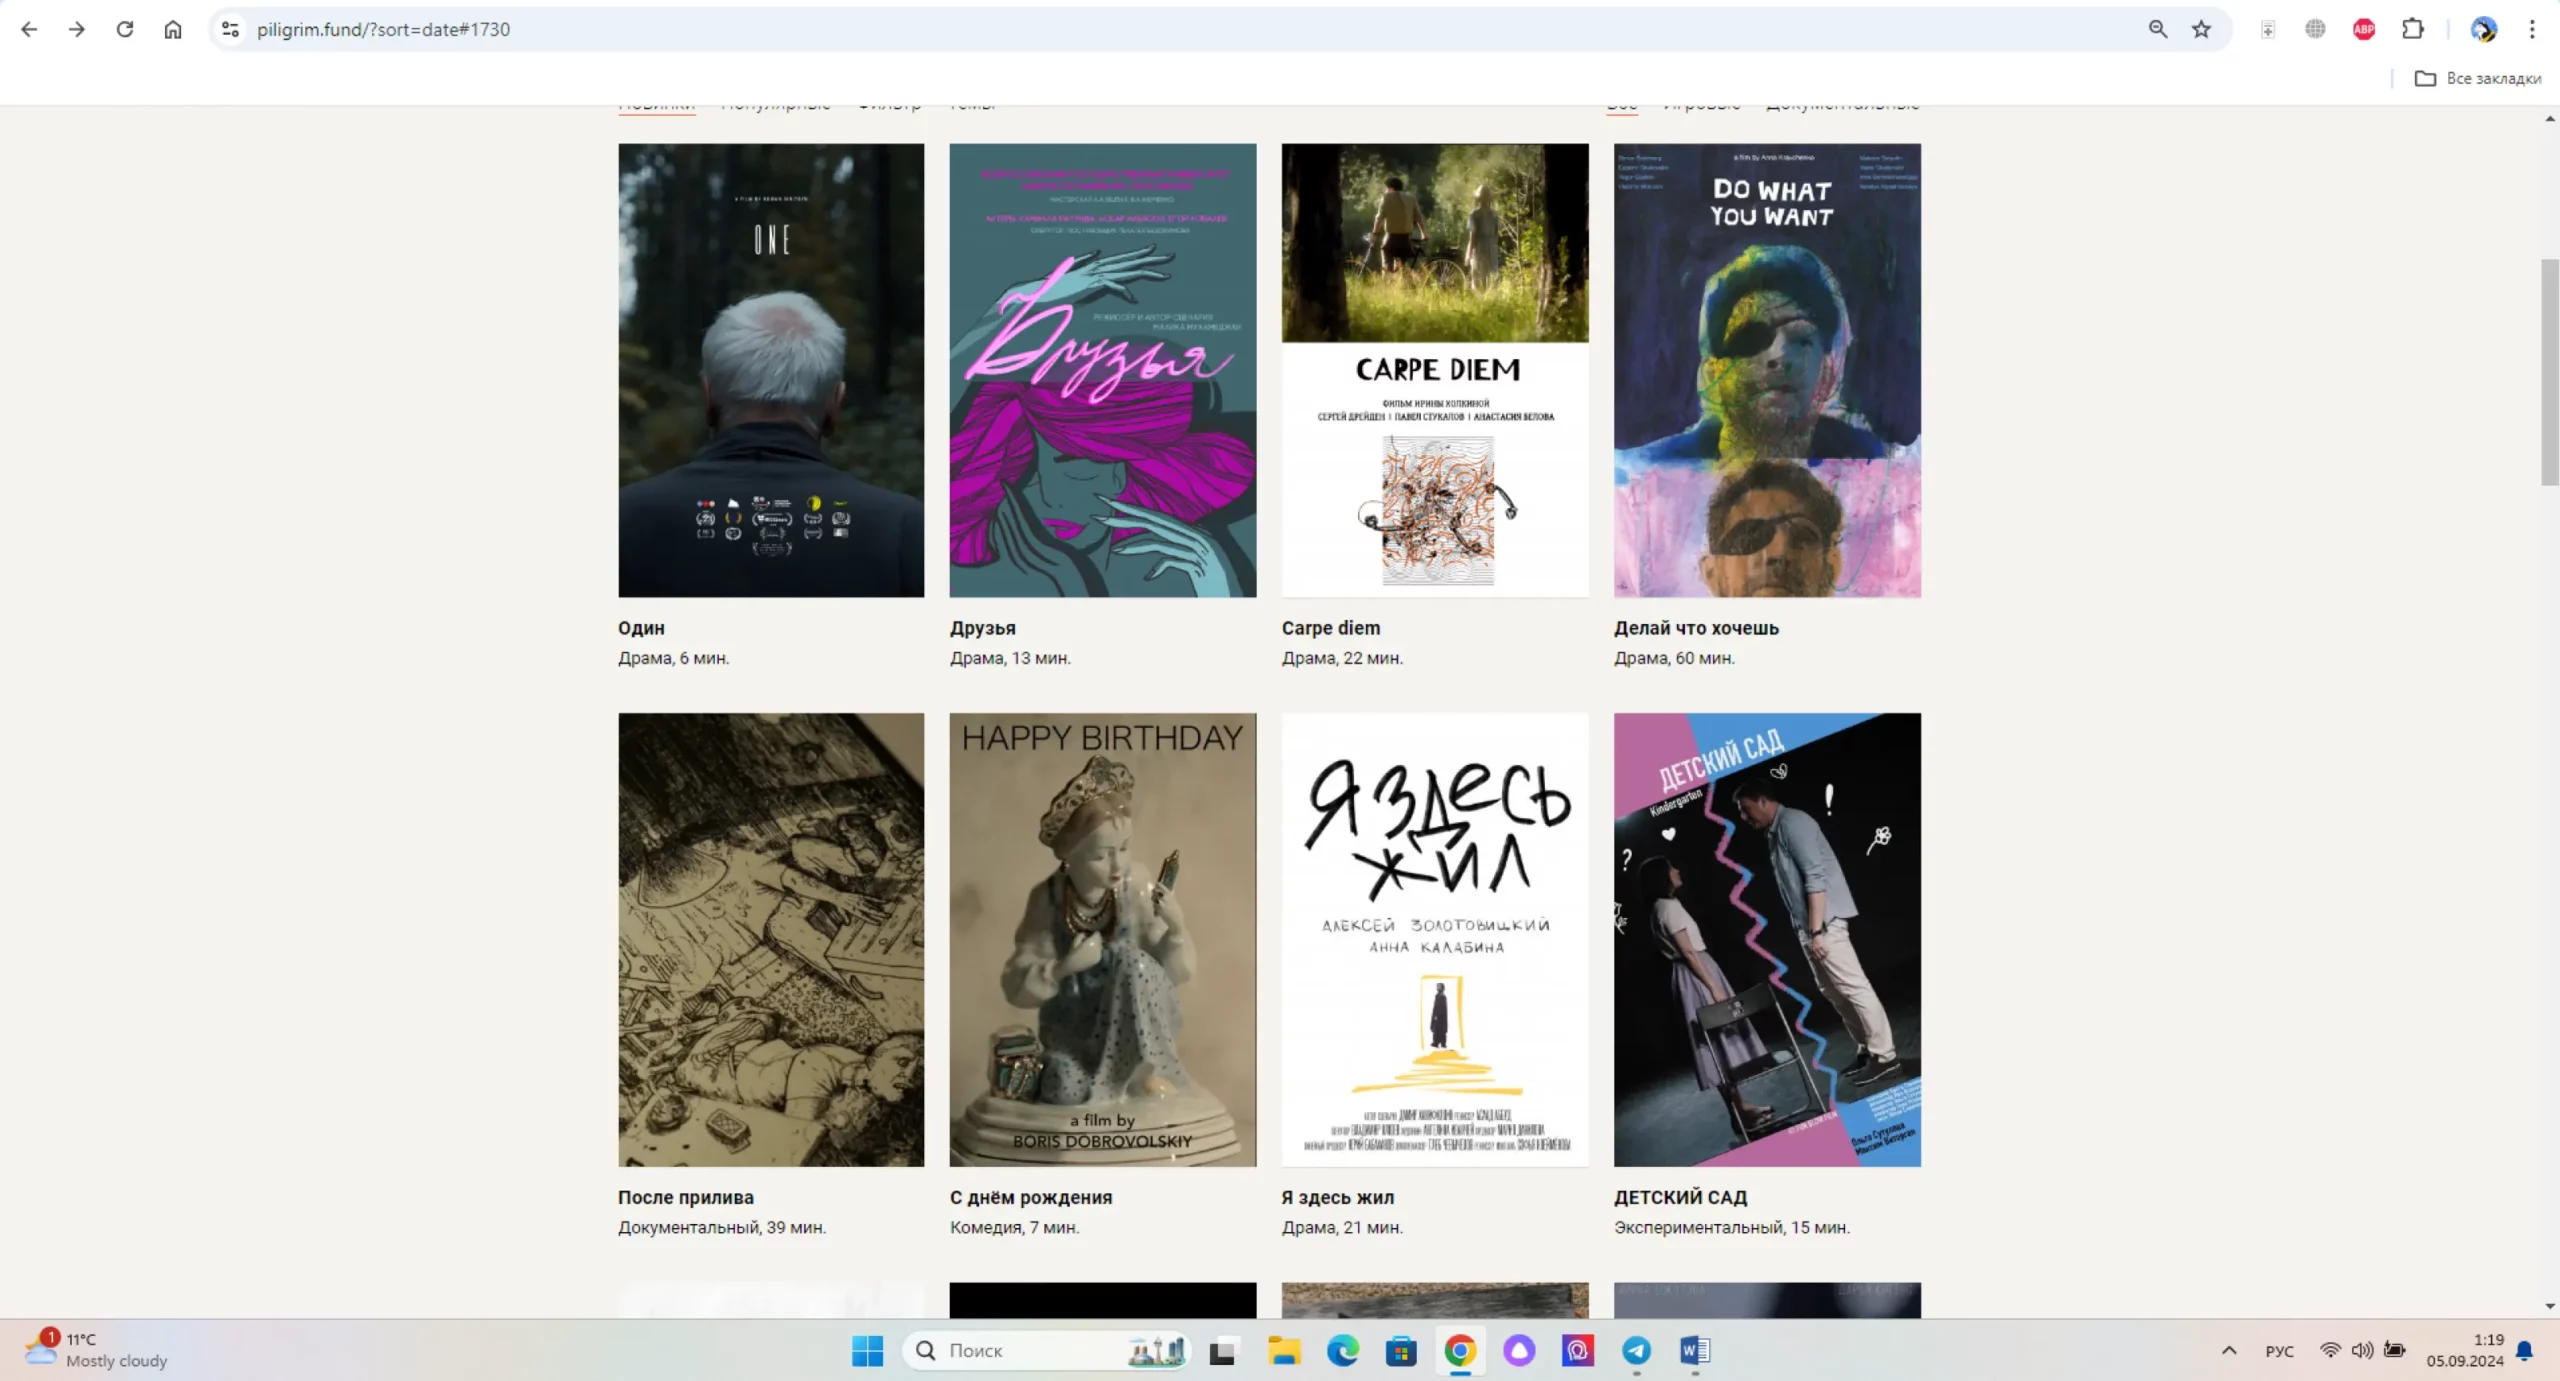The image size is (2560, 1381).
Task: Click the browser back arrow
Action: click(x=29, y=29)
